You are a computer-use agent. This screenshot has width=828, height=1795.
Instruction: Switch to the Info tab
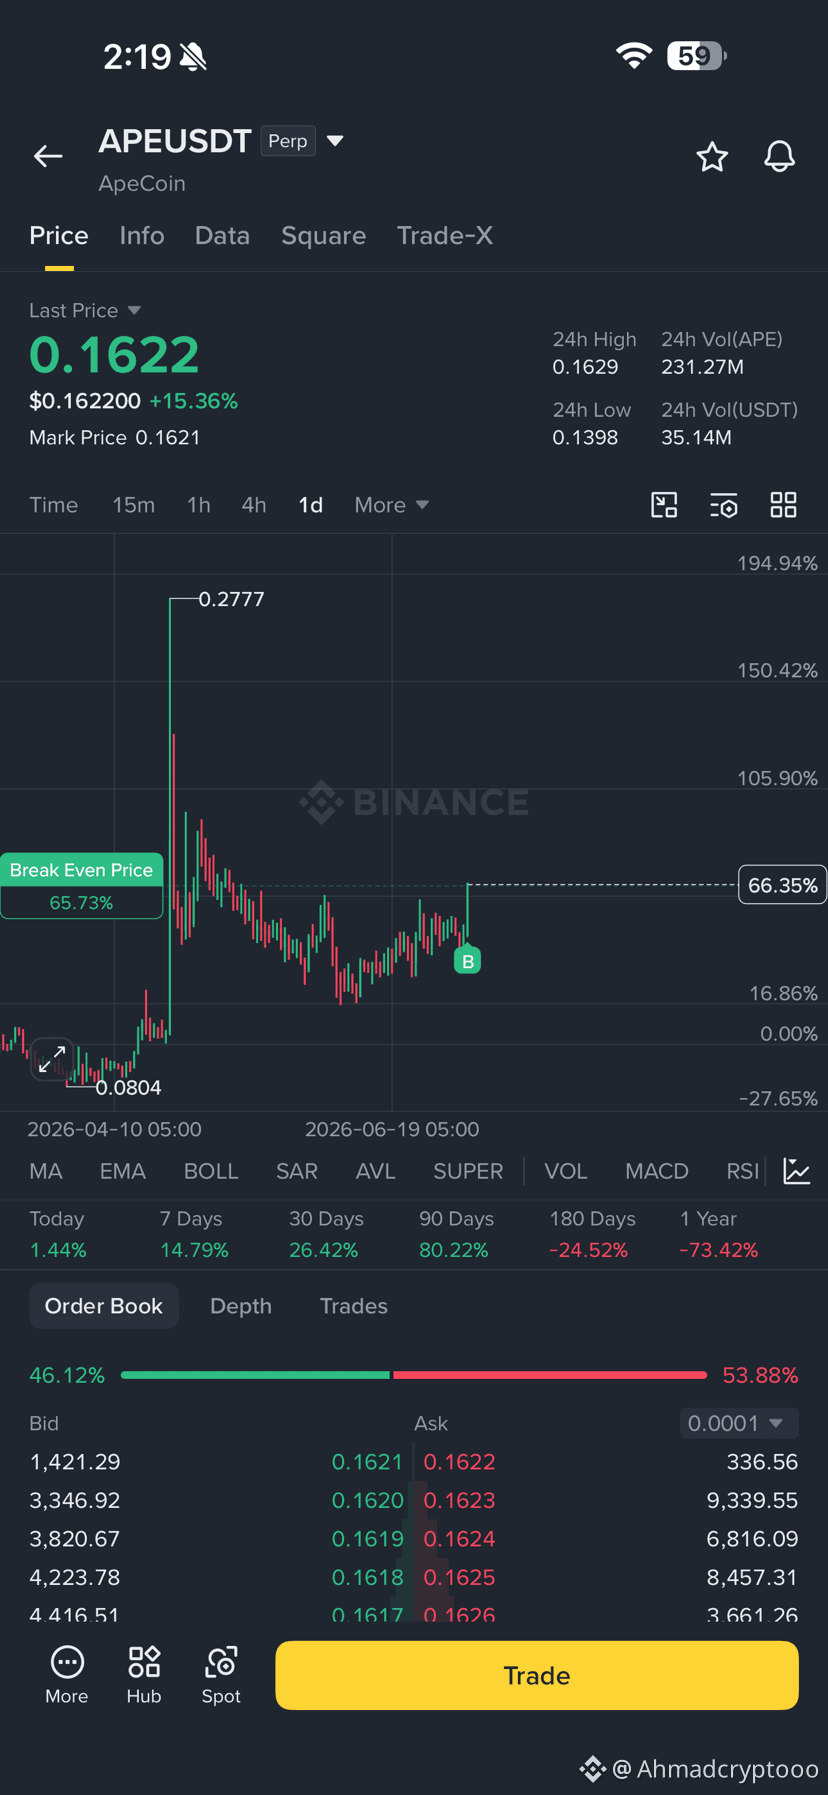coord(142,236)
